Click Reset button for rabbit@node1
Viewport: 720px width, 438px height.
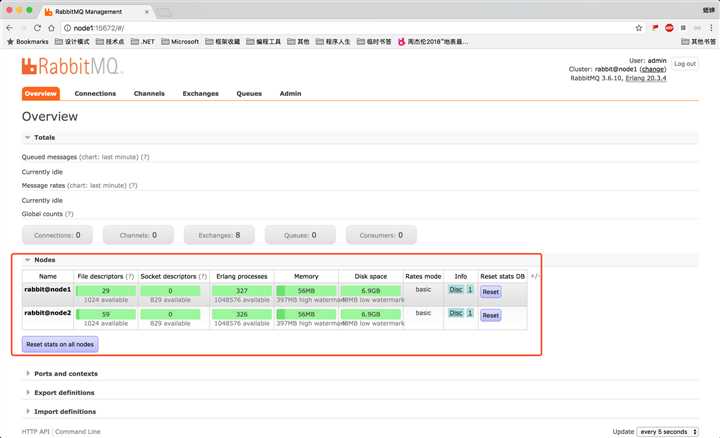[490, 292]
